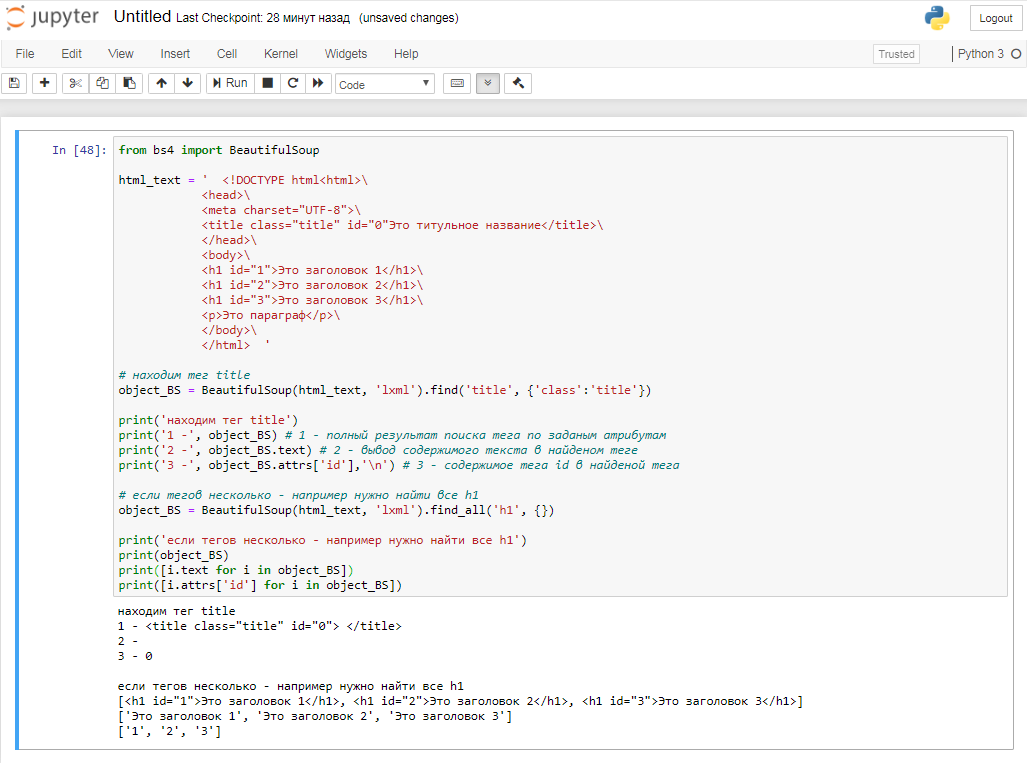Cut selected cells with scissors icon
1027x763 pixels.
click(x=75, y=83)
